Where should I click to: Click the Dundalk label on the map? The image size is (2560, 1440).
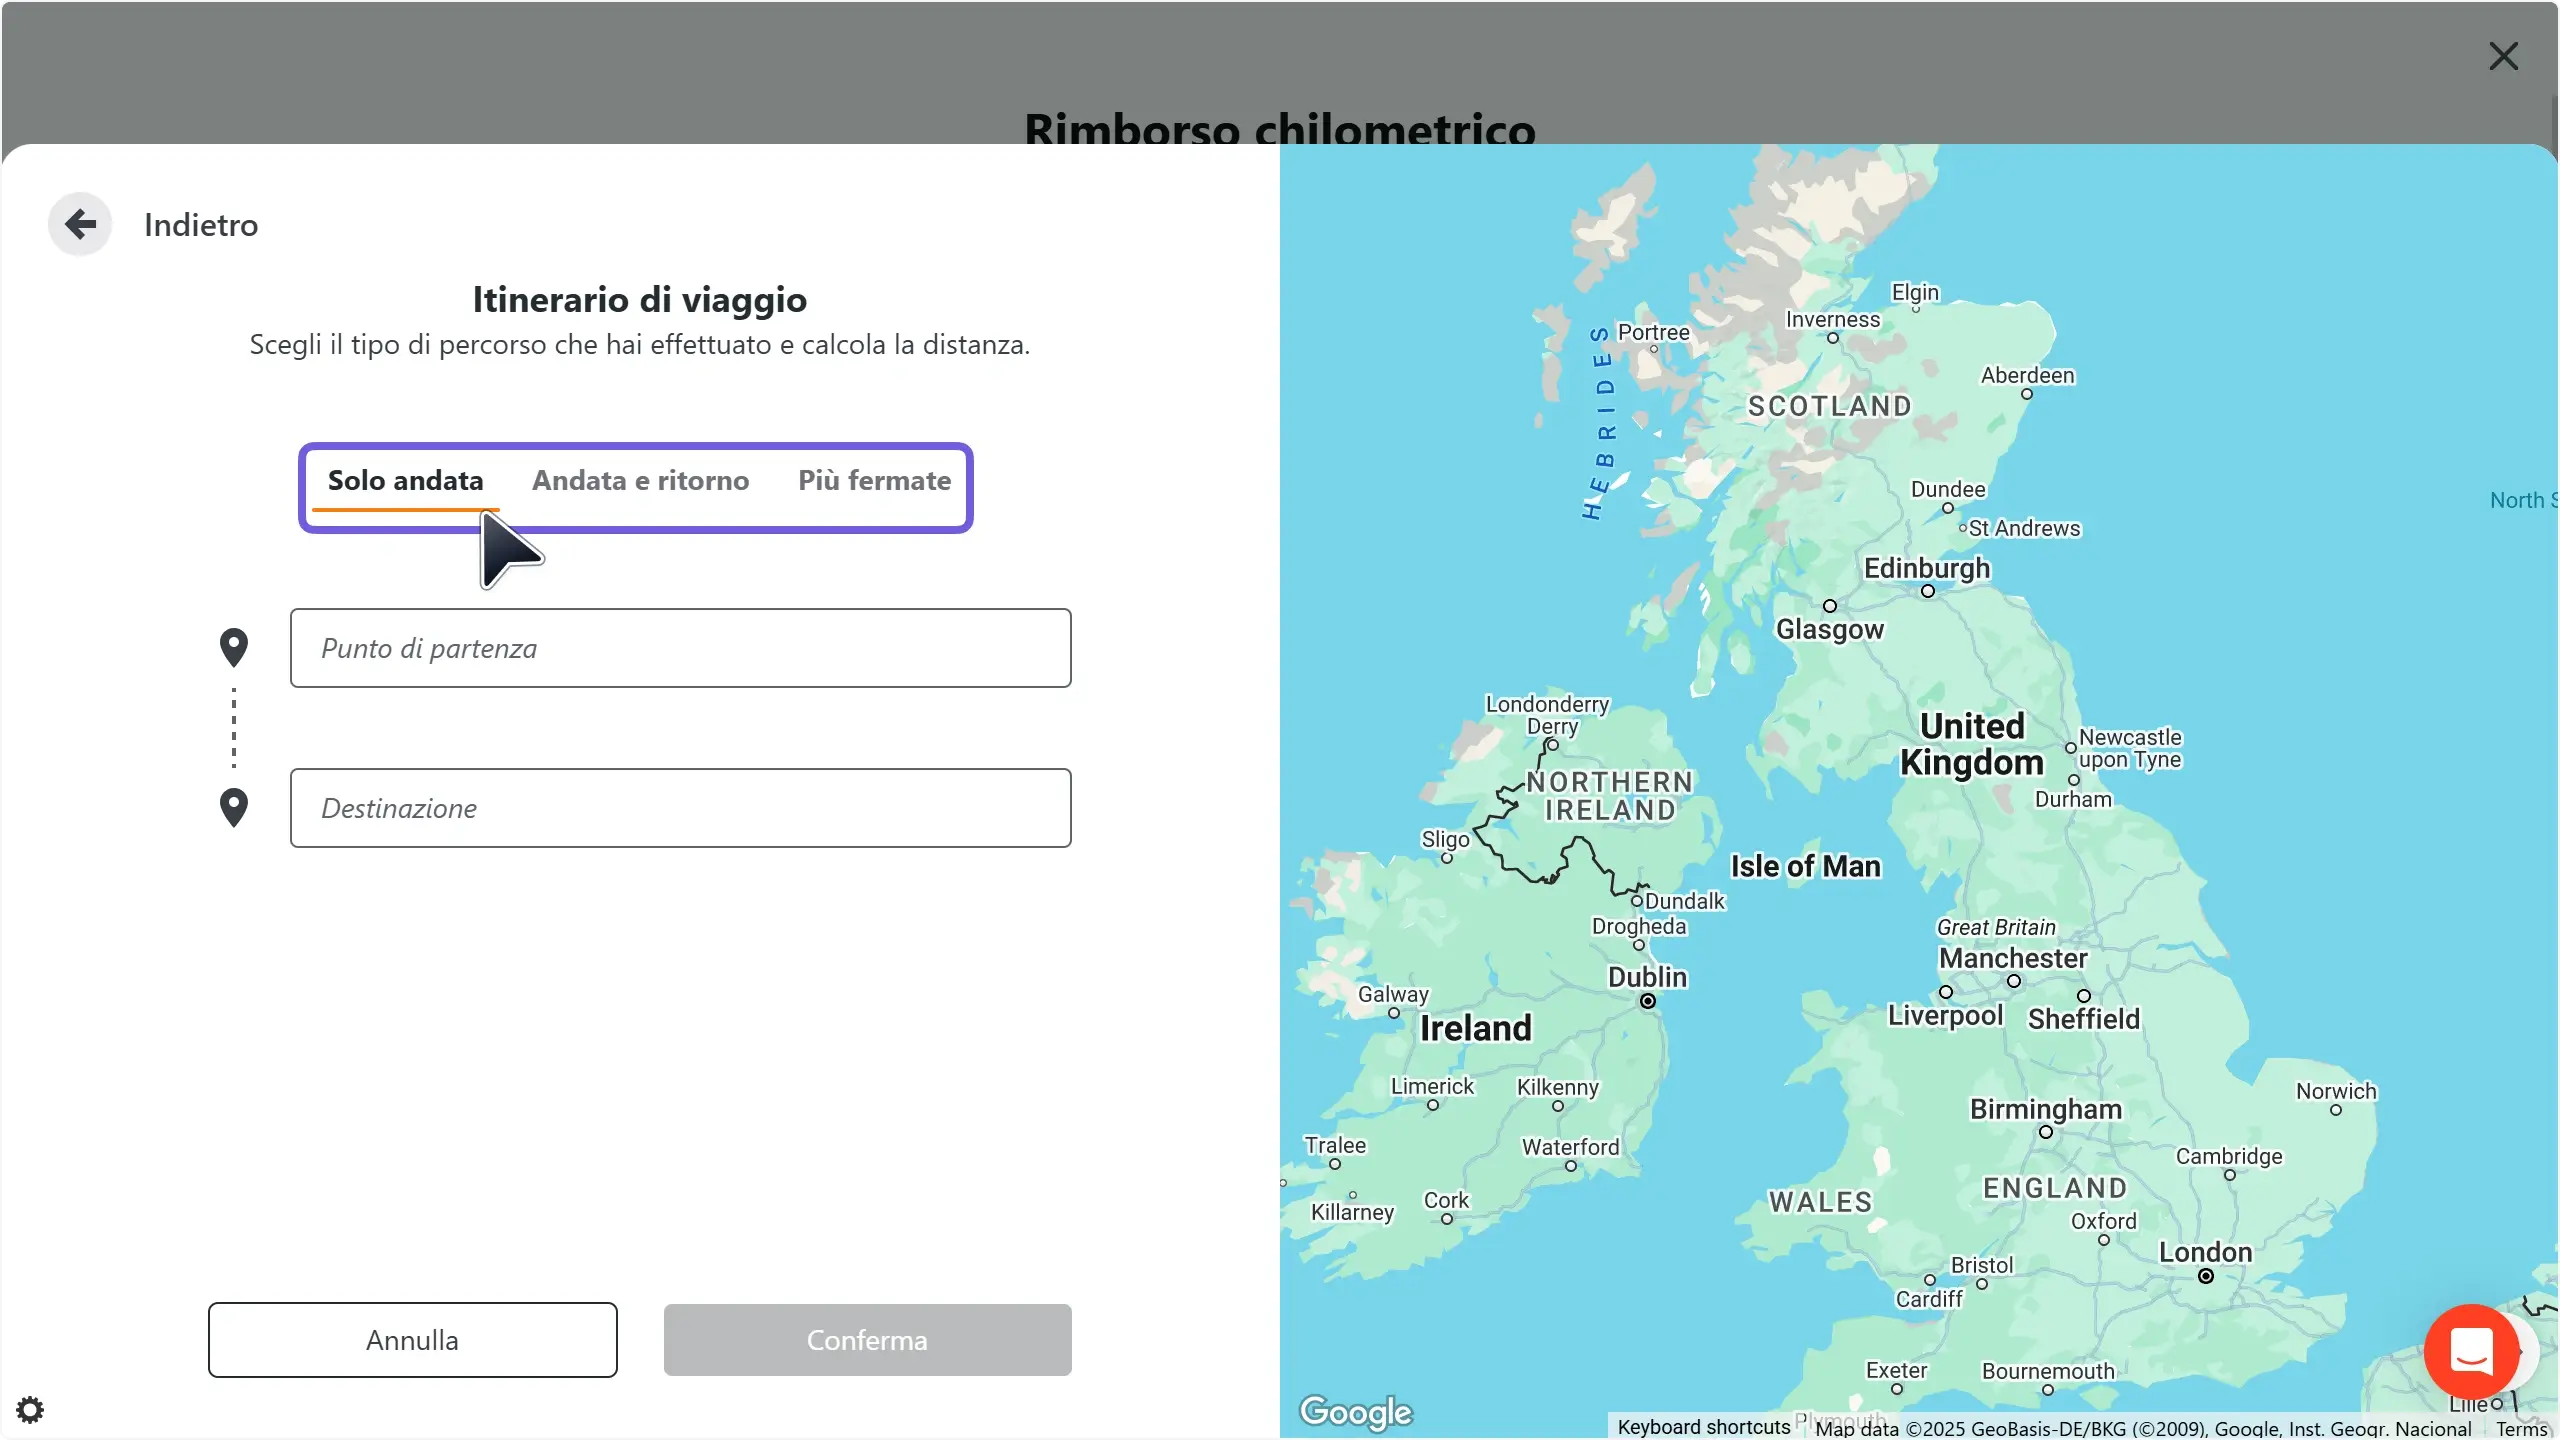[x=1684, y=901]
